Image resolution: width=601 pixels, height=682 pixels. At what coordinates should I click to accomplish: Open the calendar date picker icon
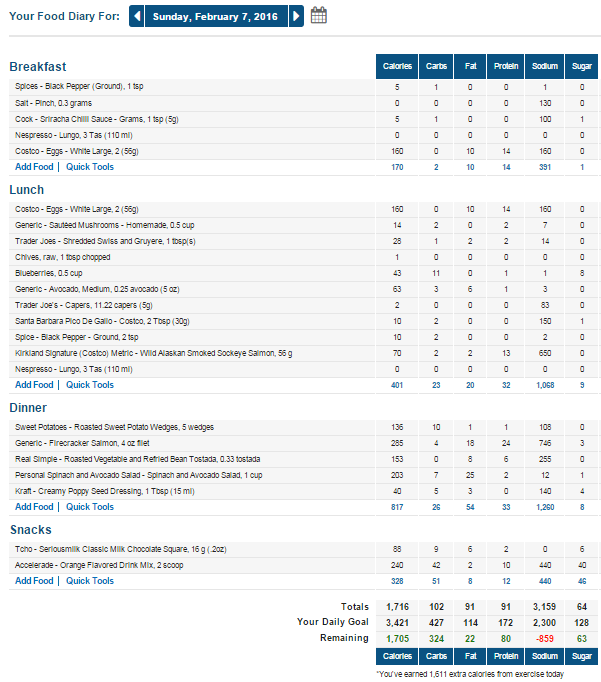point(319,16)
